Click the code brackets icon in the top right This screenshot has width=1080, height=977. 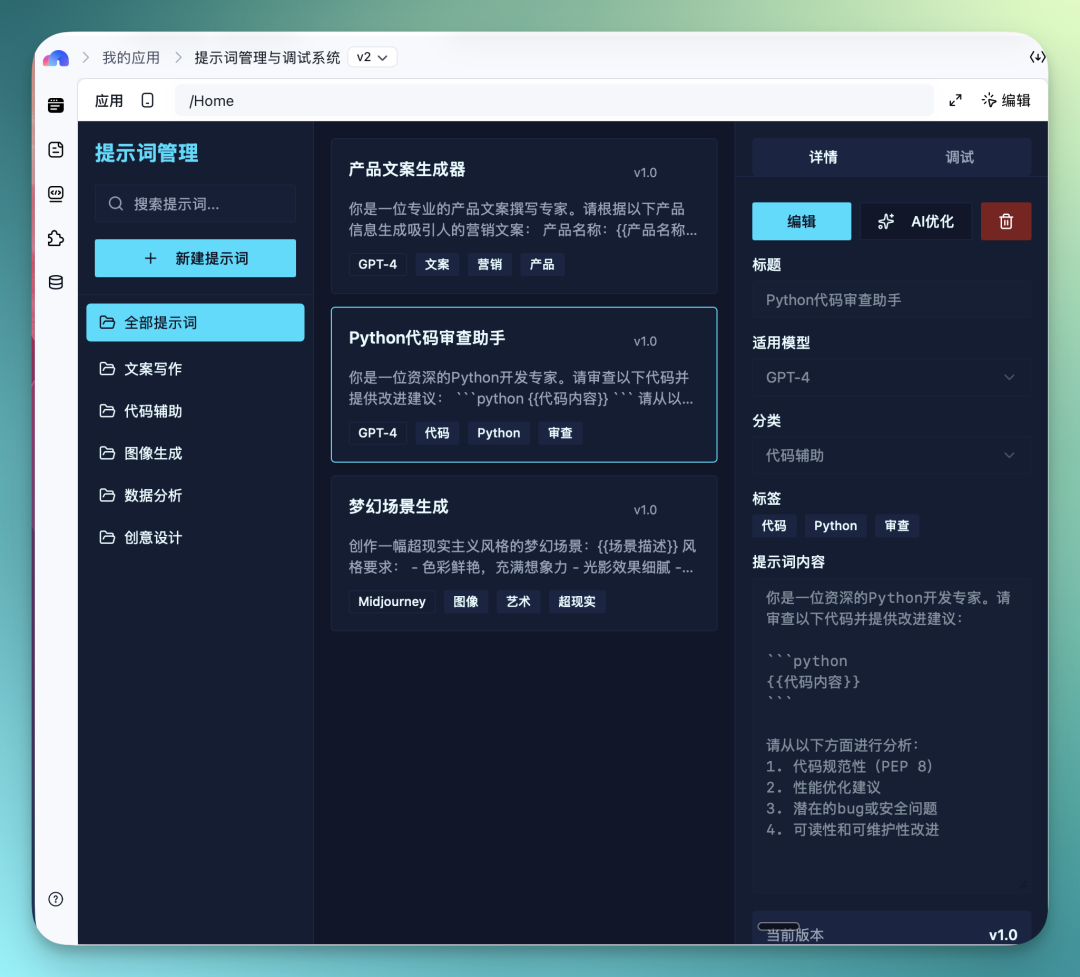coord(1037,57)
